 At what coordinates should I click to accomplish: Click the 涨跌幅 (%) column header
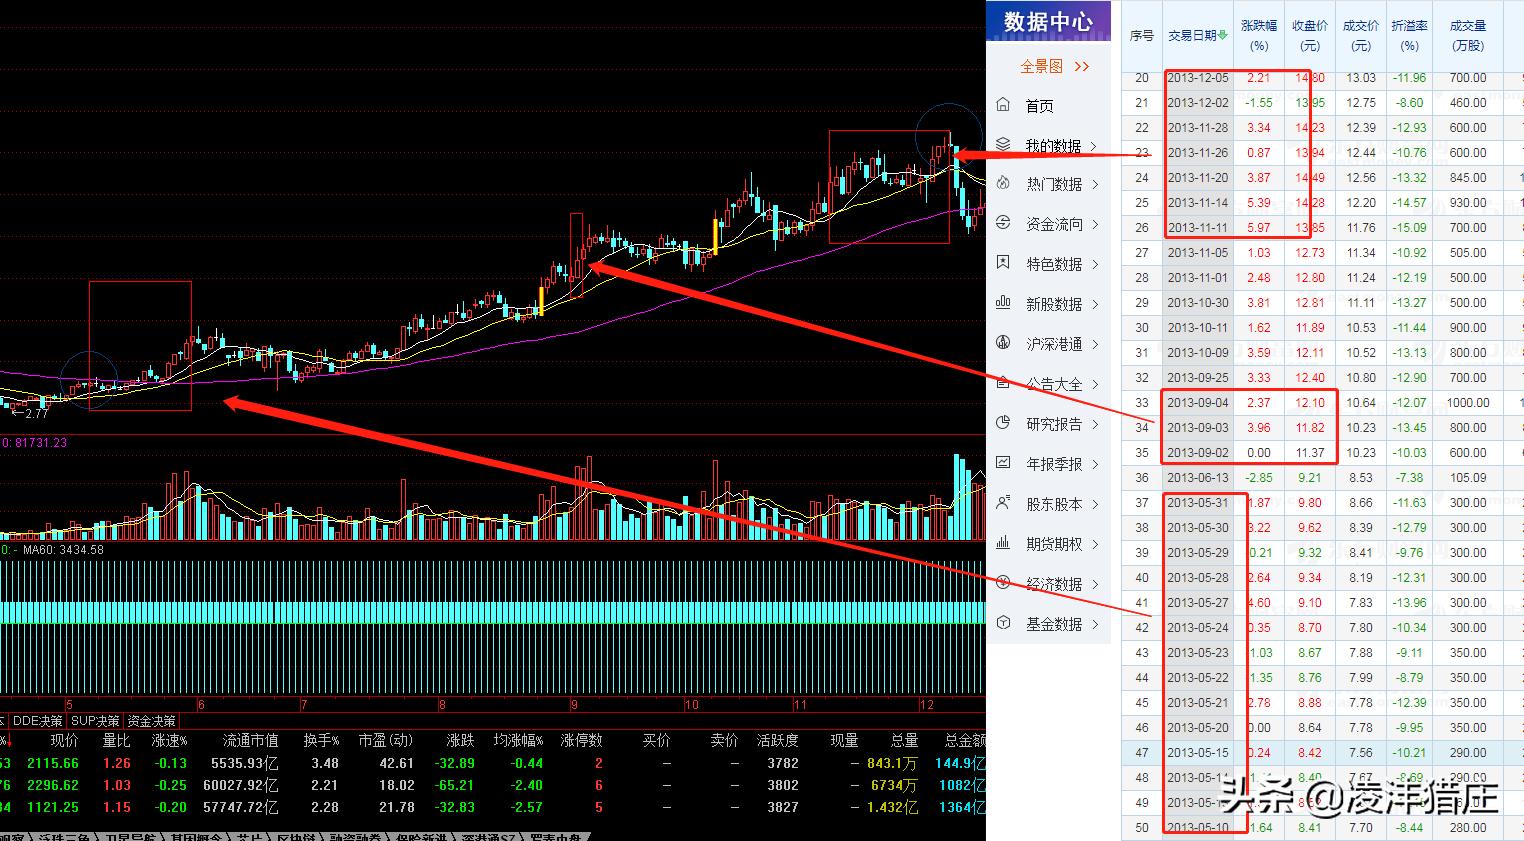pos(1259,35)
